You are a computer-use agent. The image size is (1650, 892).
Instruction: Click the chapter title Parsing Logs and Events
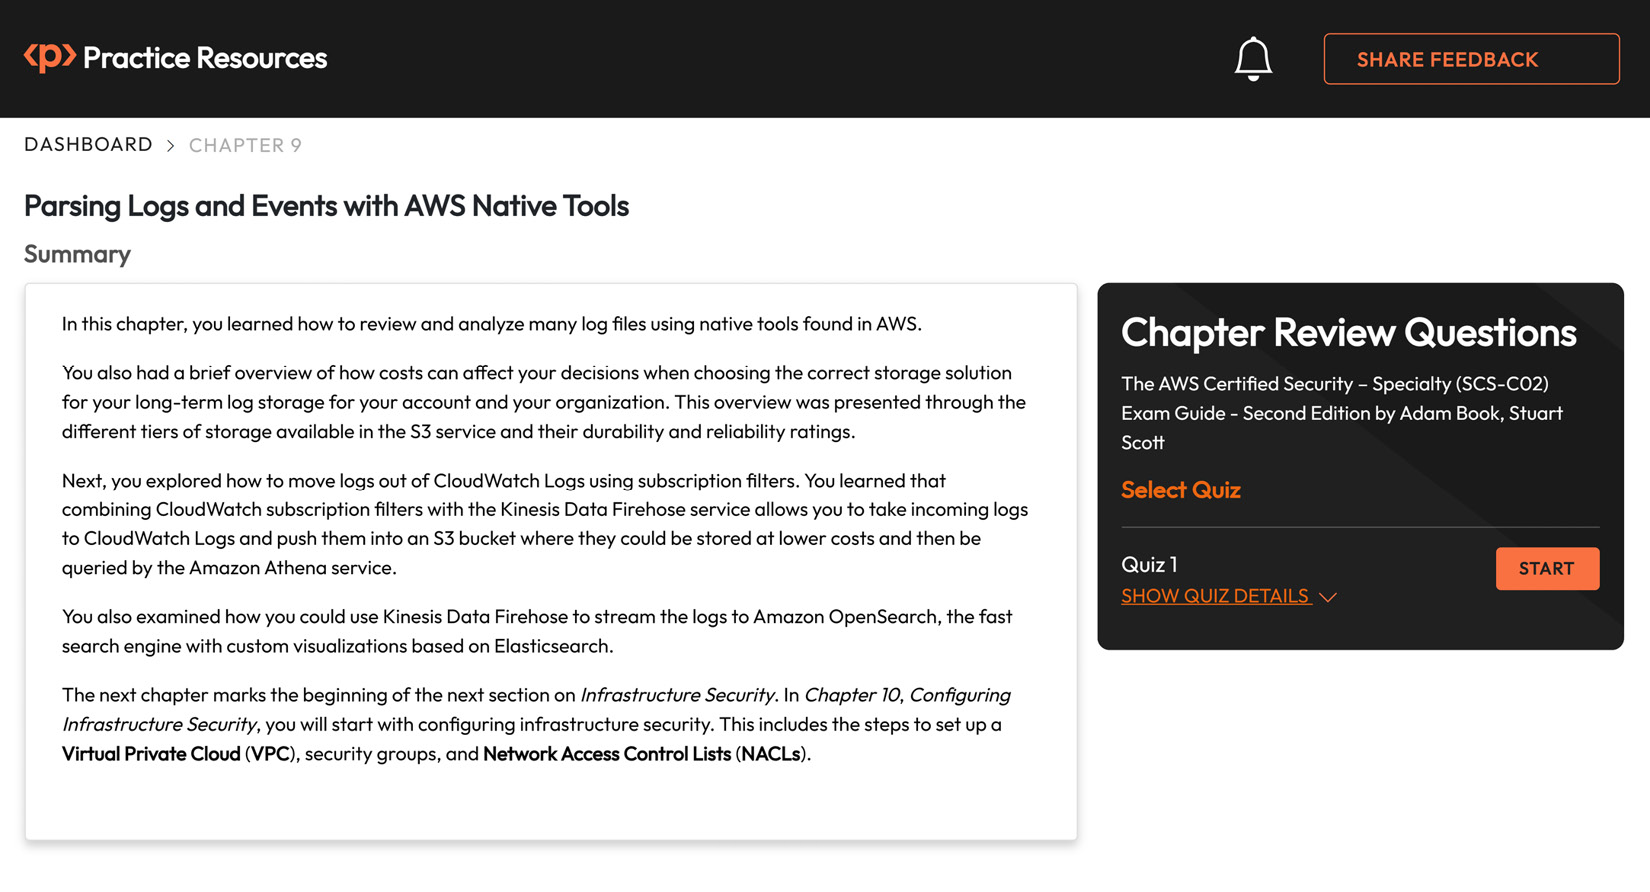click(326, 206)
